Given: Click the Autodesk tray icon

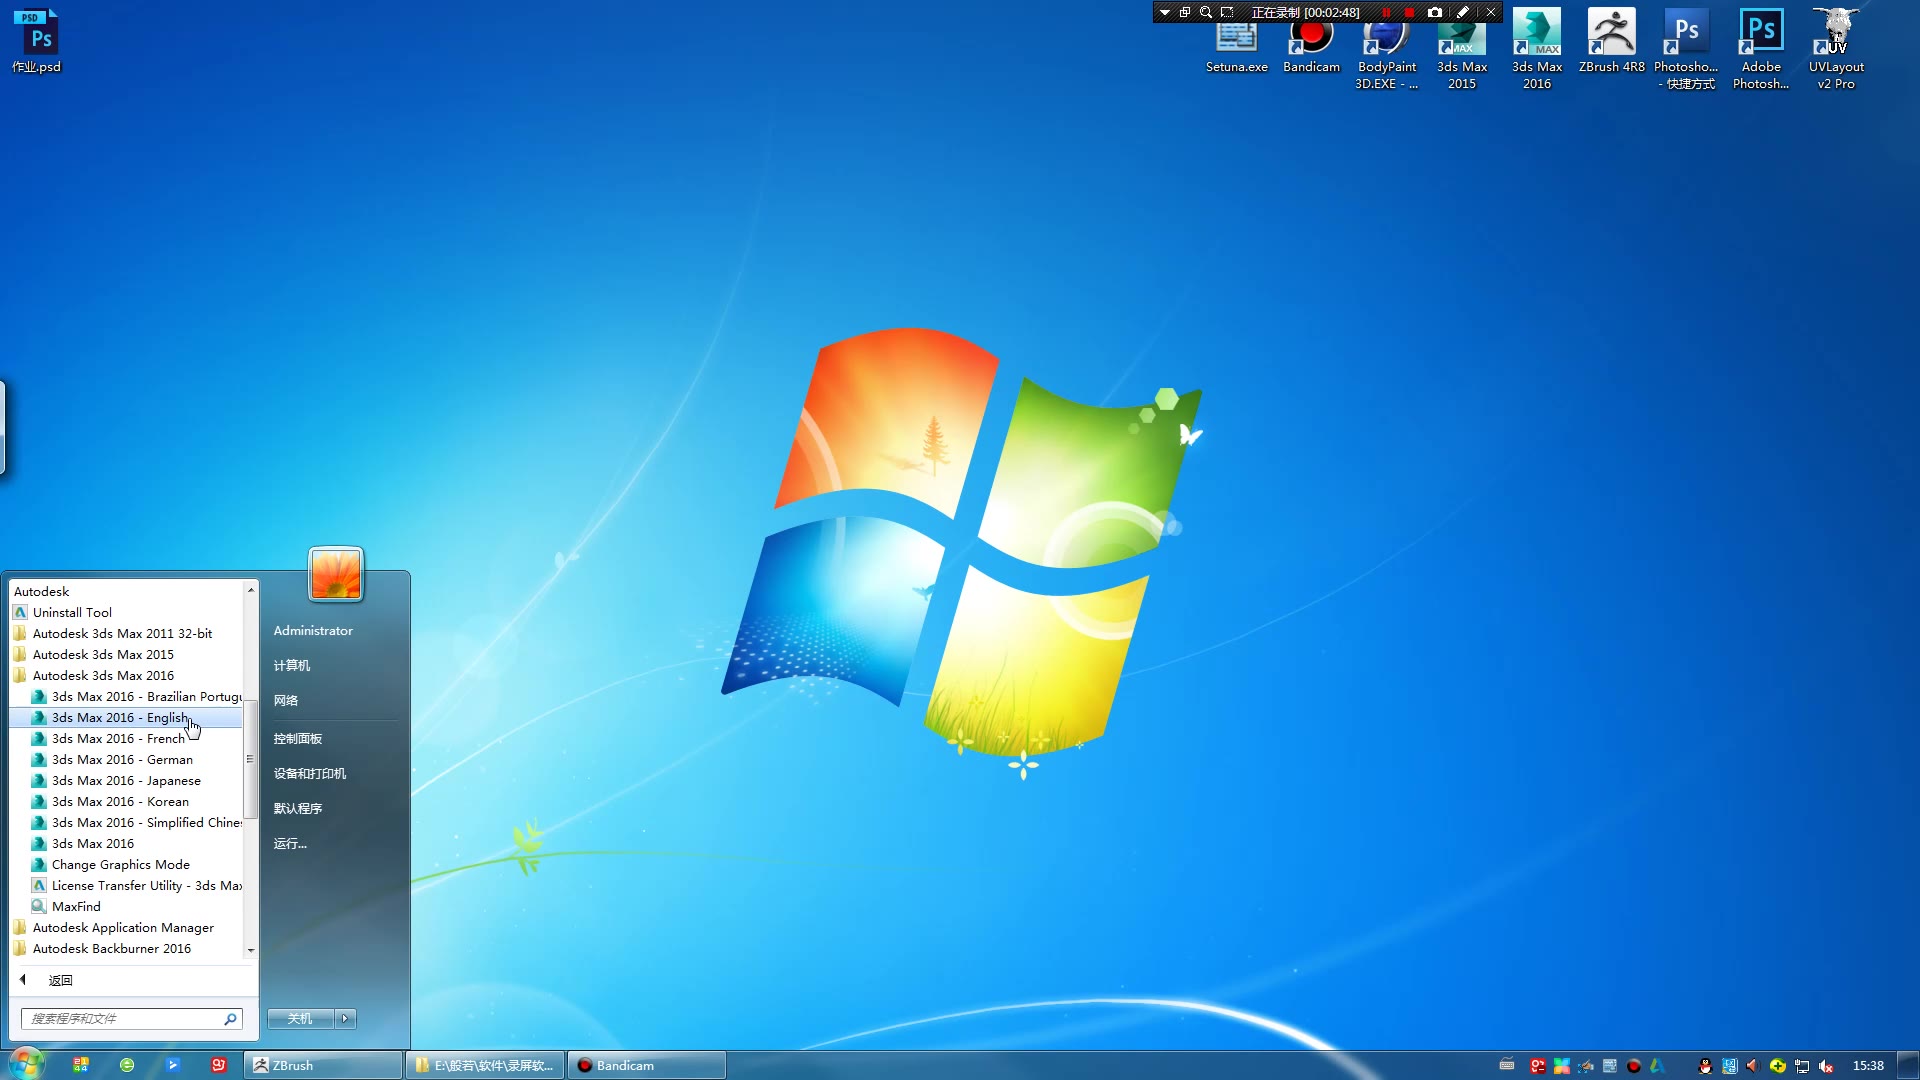Looking at the screenshot, I should pyautogui.click(x=1657, y=1066).
